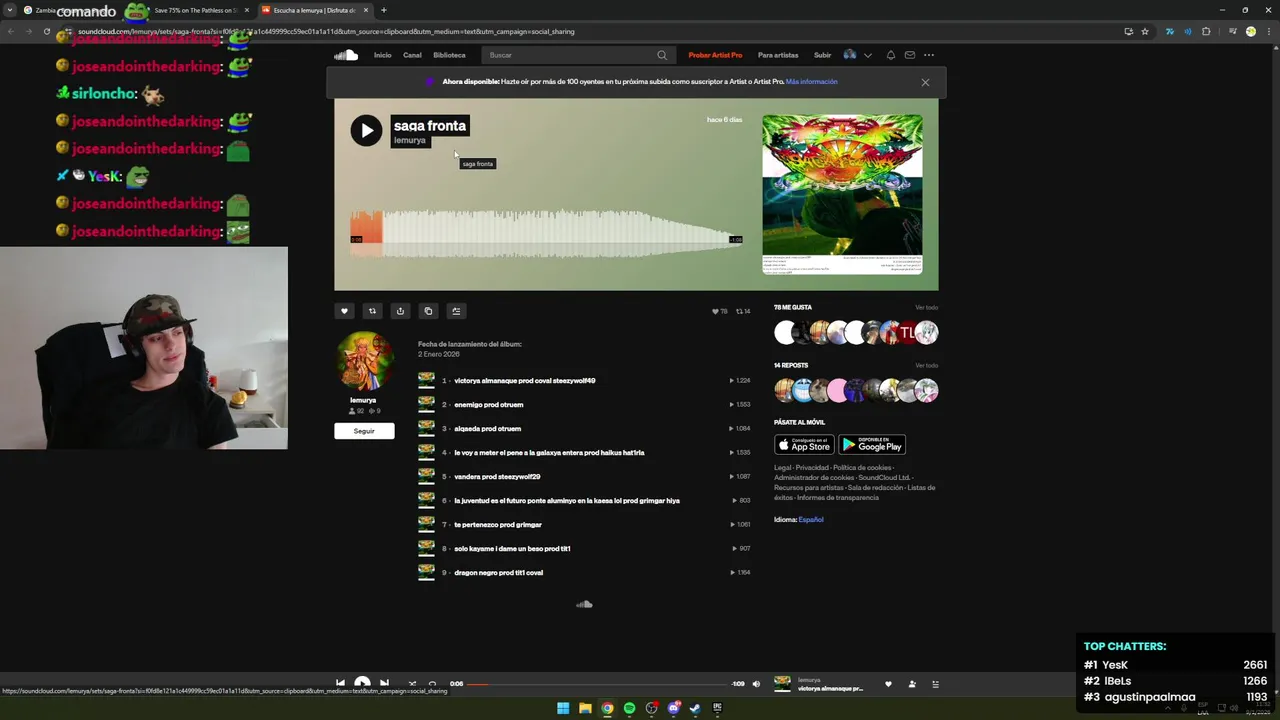Open Para artistas page

click(778, 55)
